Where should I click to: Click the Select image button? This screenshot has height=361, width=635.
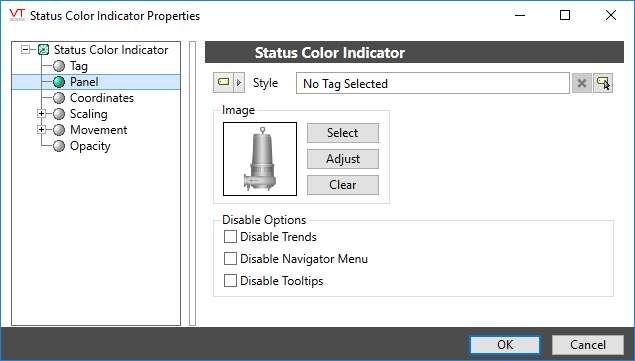pos(343,133)
